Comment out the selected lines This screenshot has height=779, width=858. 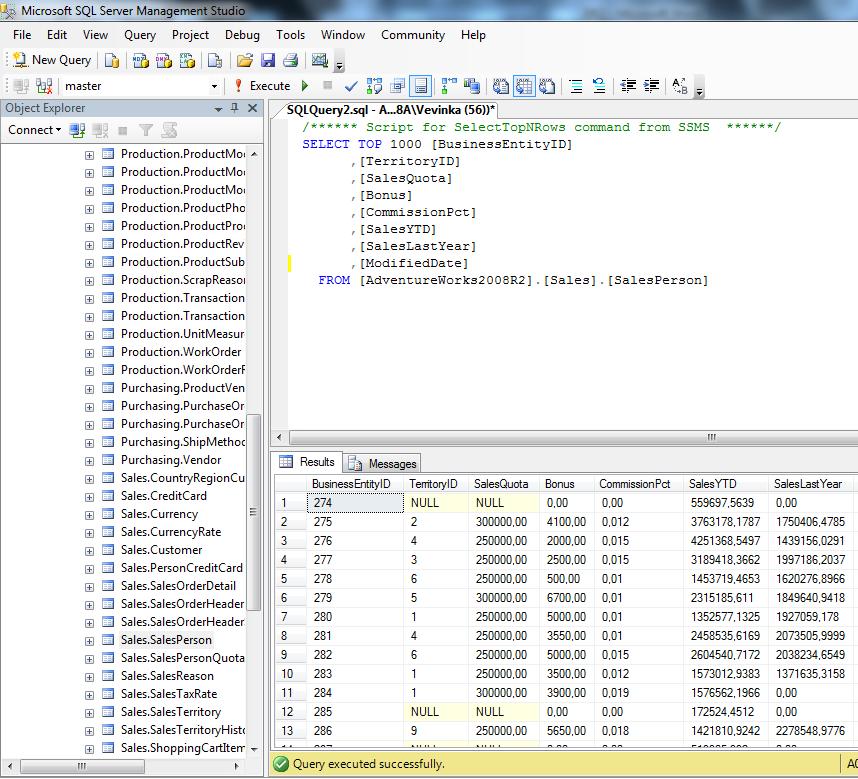point(576,86)
